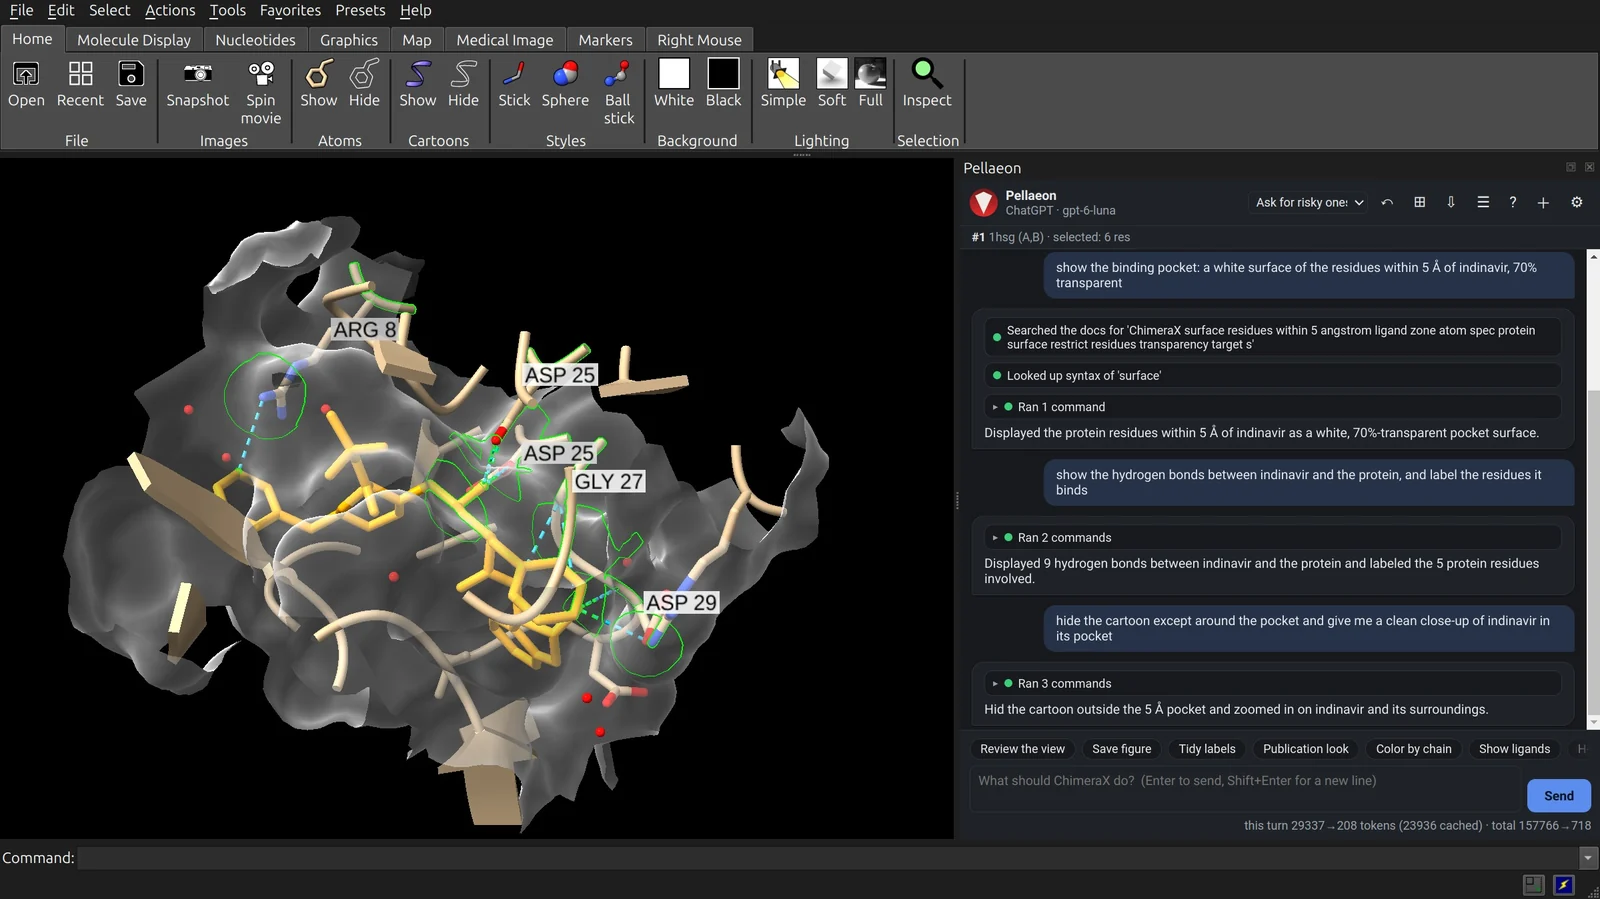Click the Command line input field
The height and width of the screenshot is (899, 1600).
pyautogui.click(x=828, y=858)
